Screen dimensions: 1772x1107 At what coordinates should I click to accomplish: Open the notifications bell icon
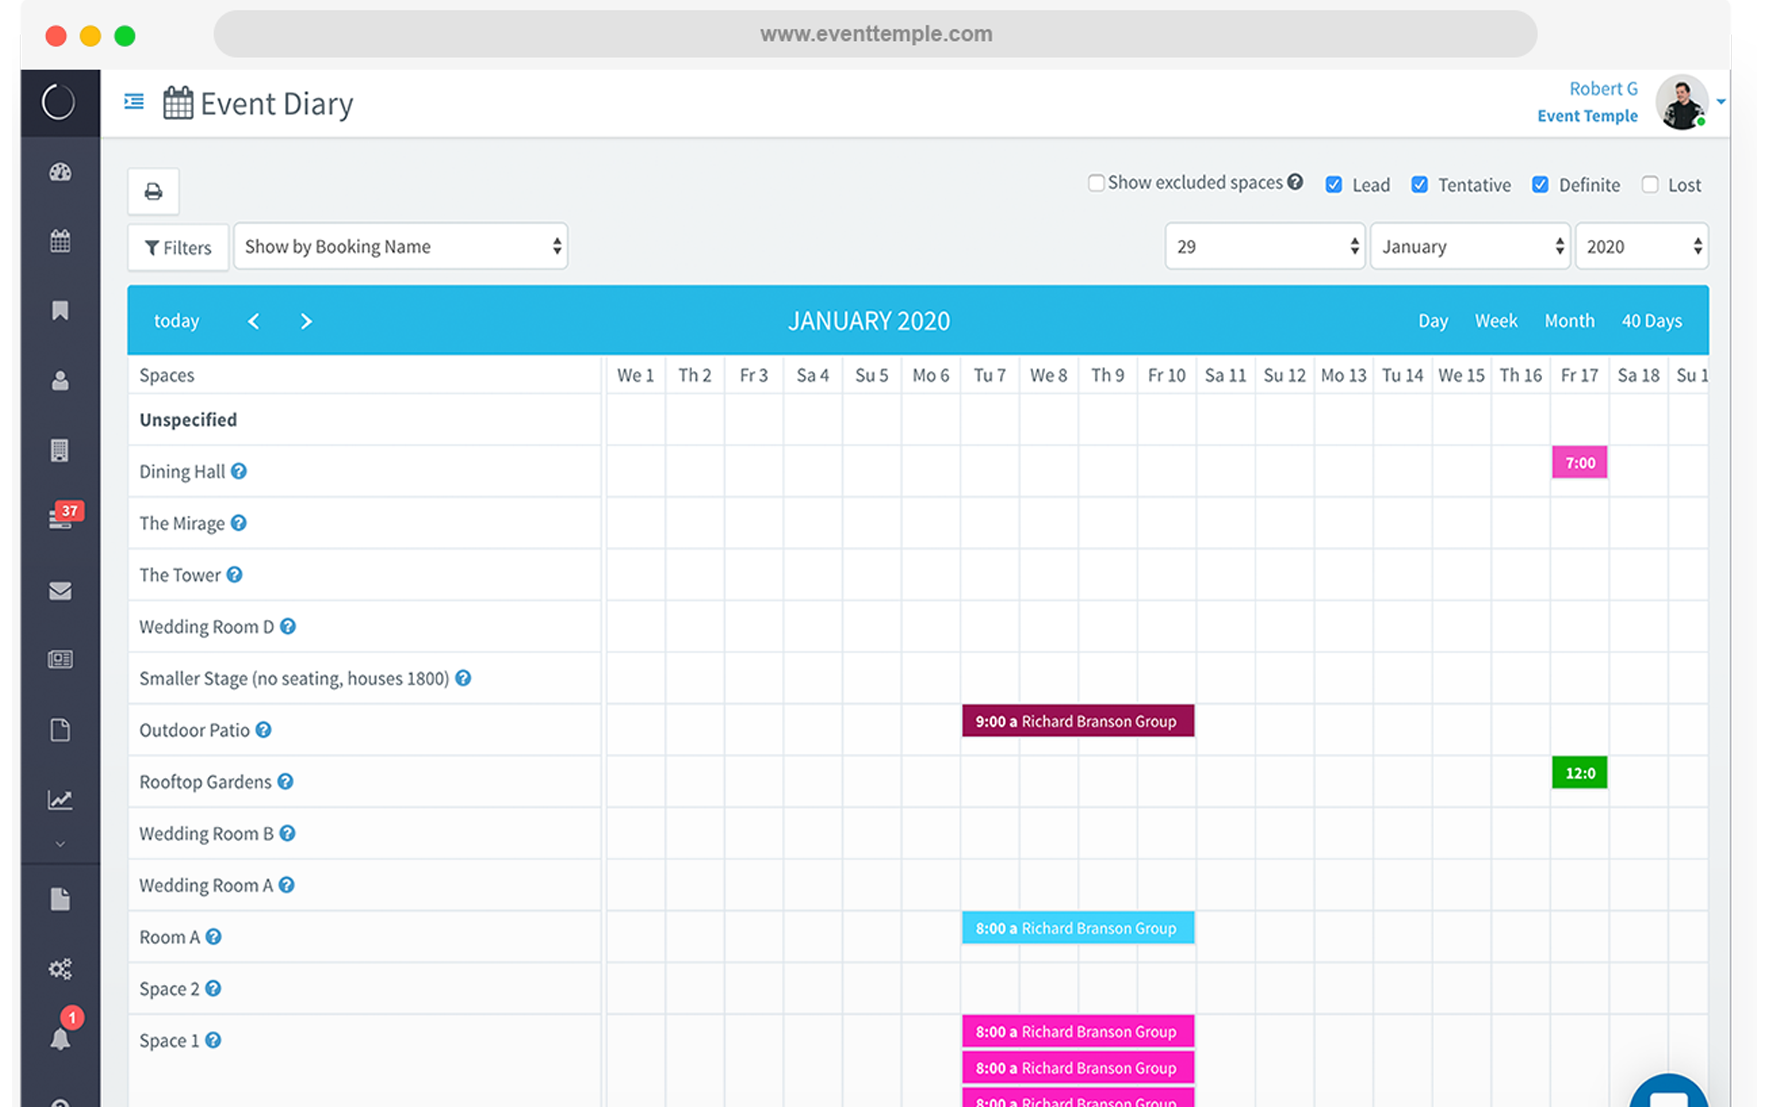pos(60,1039)
